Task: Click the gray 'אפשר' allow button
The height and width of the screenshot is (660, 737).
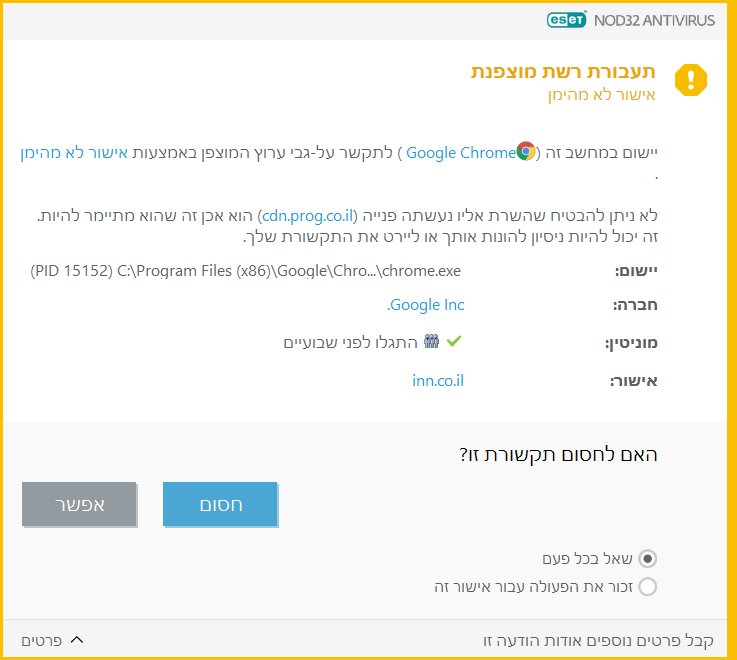Action: (79, 504)
